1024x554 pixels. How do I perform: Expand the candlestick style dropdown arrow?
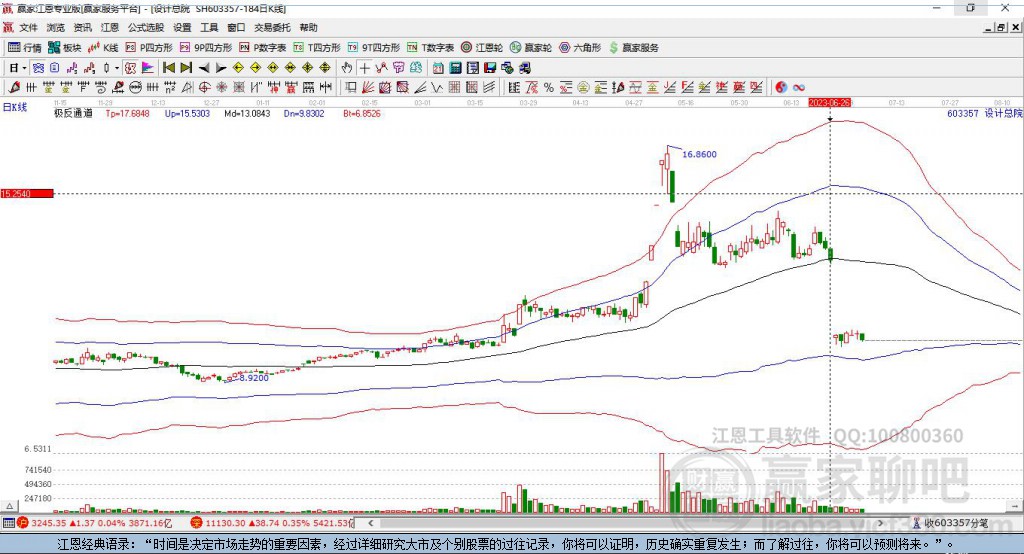click(x=117, y=68)
